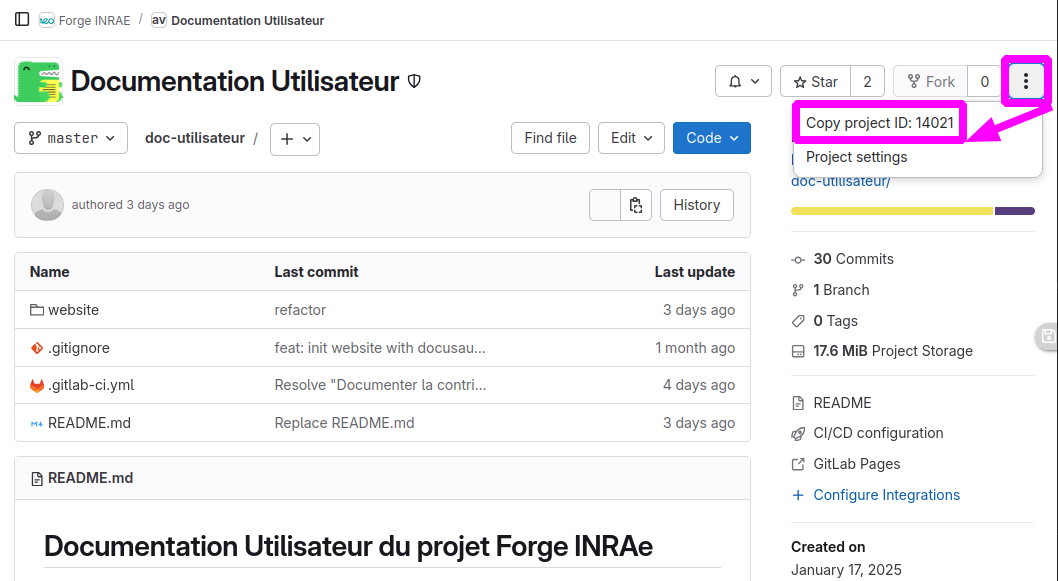Click the file icon in README.md preview header
The width and height of the screenshot is (1058, 581).
tap(36, 478)
